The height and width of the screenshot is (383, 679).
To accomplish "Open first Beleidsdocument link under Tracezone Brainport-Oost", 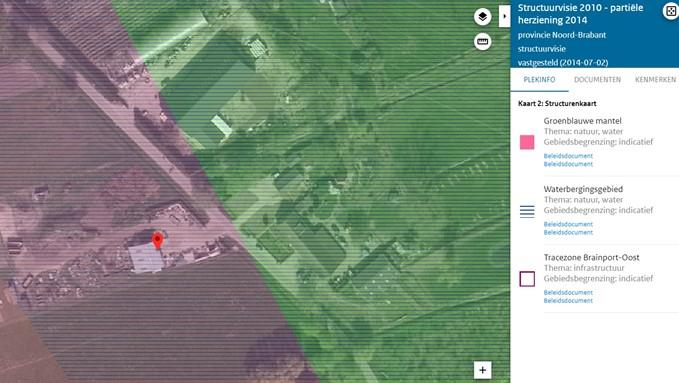I will 568,292.
